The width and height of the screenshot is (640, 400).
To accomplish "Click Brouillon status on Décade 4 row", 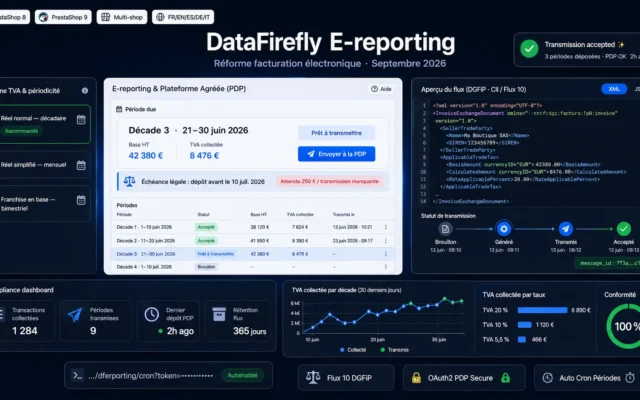I will click(206, 267).
